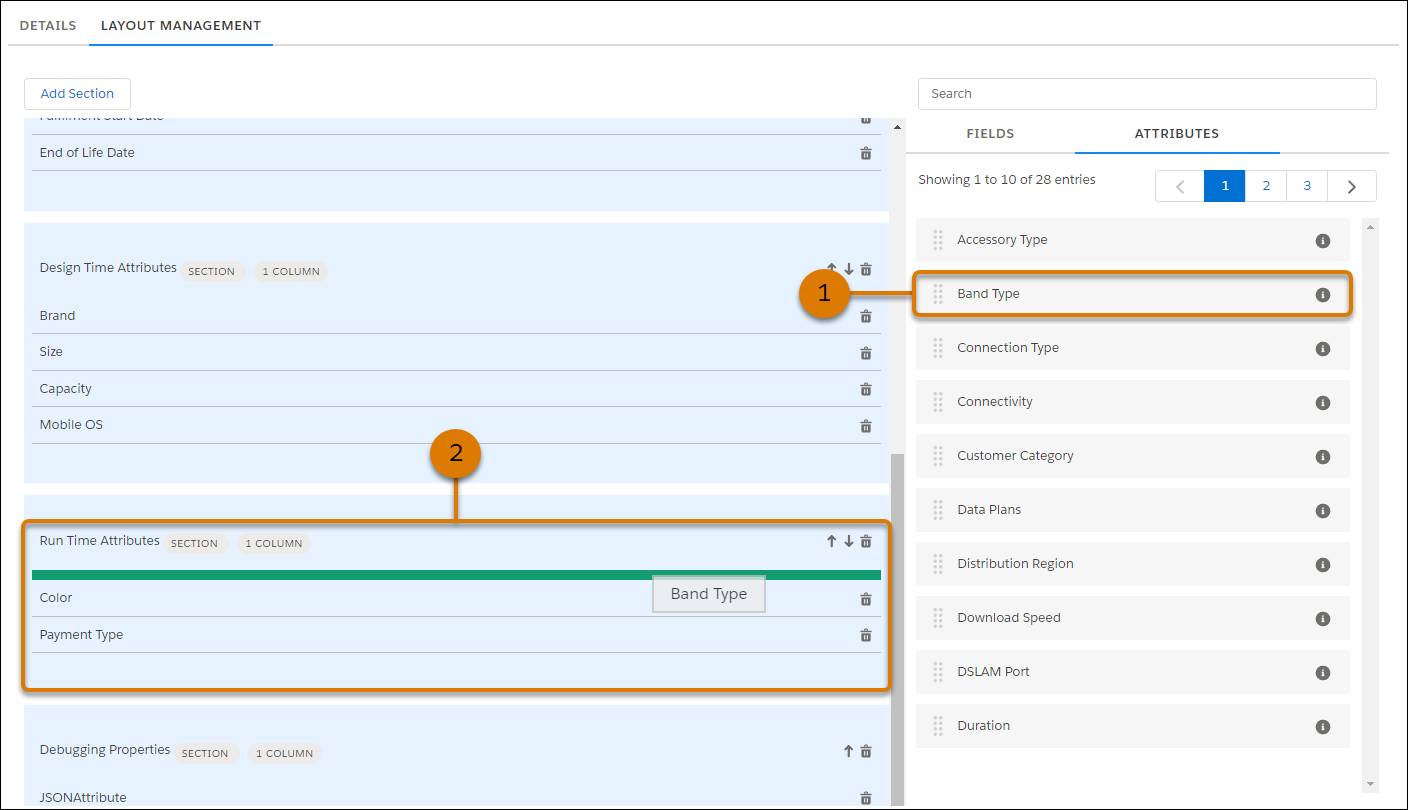Delete the End of Life Date field
Image resolution: width=1408 pixels, height=810 pixels.
coord(866,153)
